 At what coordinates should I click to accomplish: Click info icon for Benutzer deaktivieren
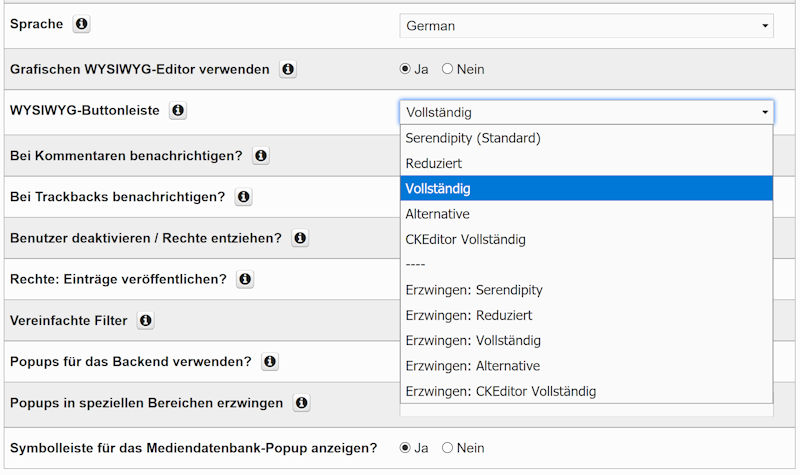pyautogui.click(x=300, y=238)
